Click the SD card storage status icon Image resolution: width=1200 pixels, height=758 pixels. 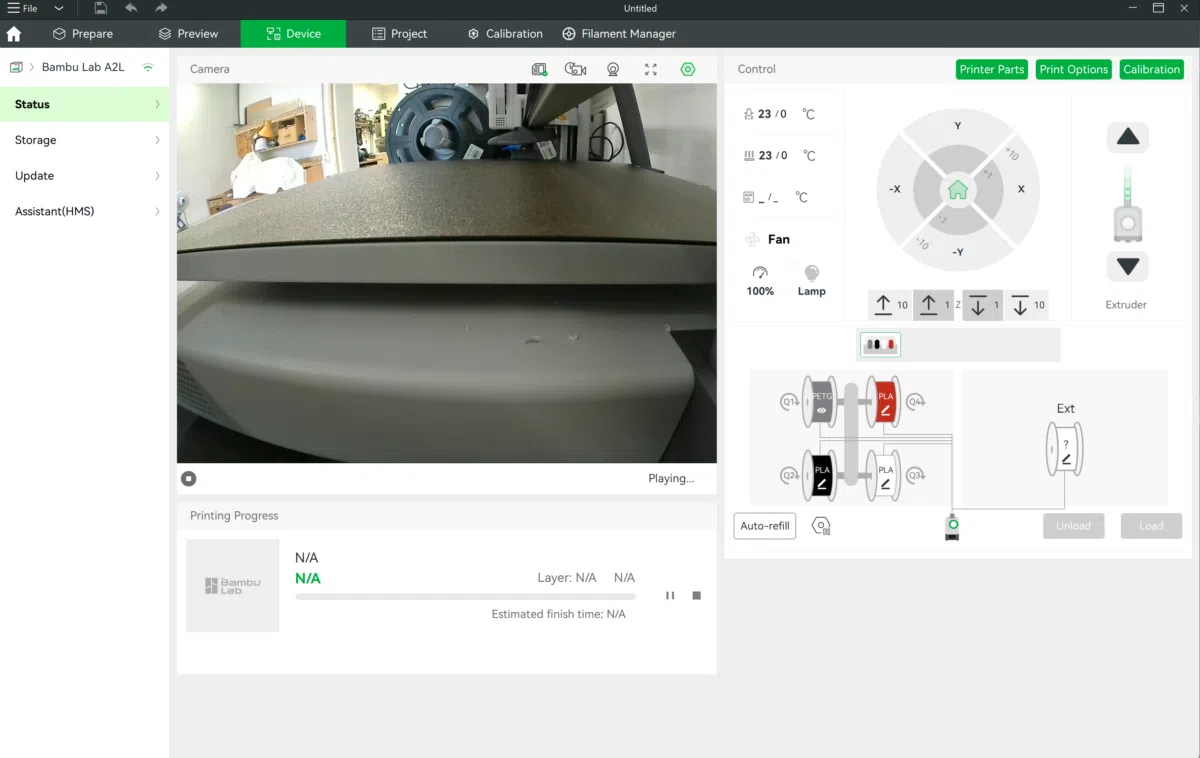[x=540, y=69]
